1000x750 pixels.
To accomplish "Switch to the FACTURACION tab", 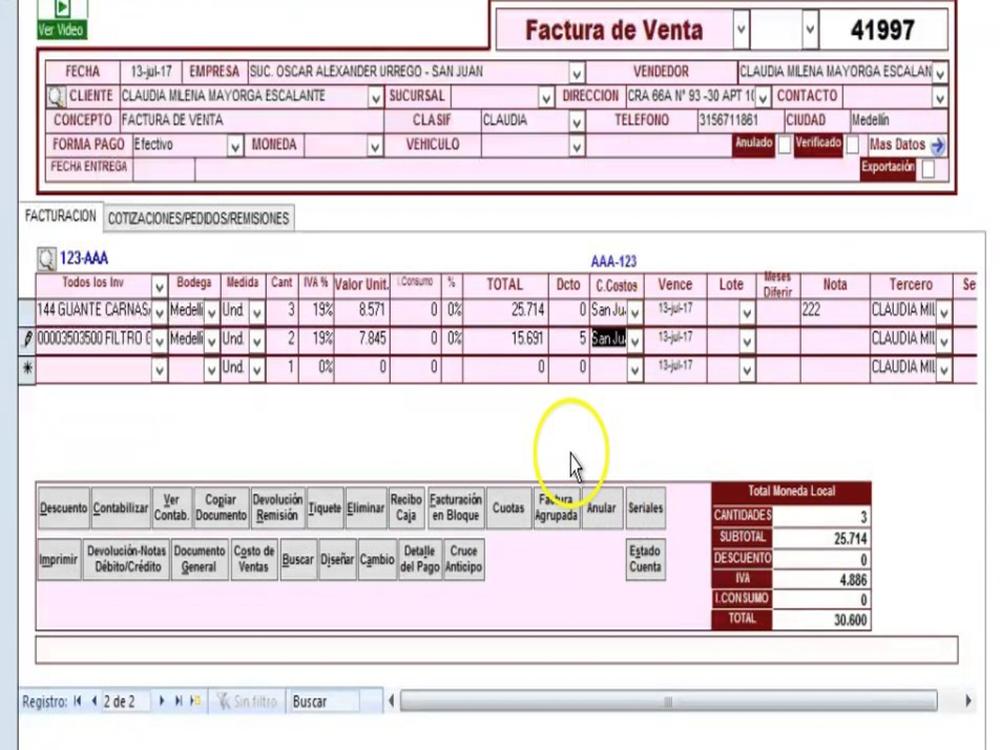I will click(x=61, y=216).
